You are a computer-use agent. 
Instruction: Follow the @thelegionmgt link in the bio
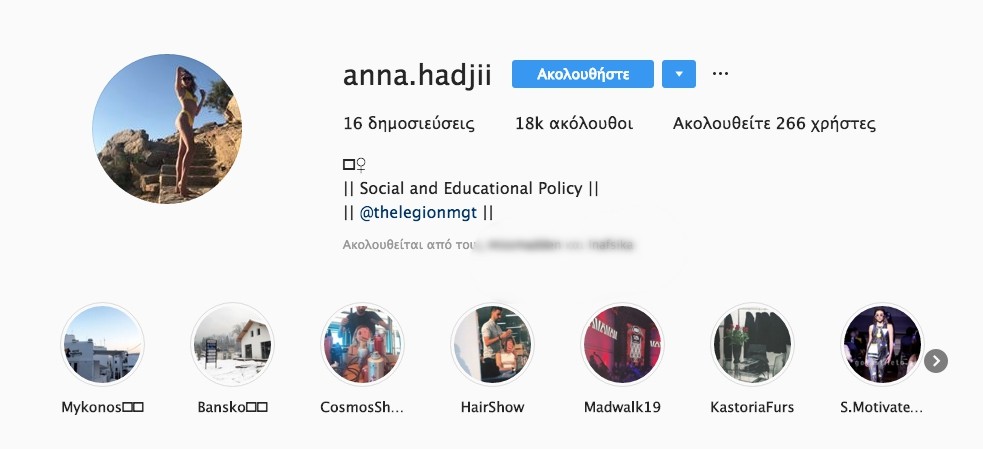418,213
